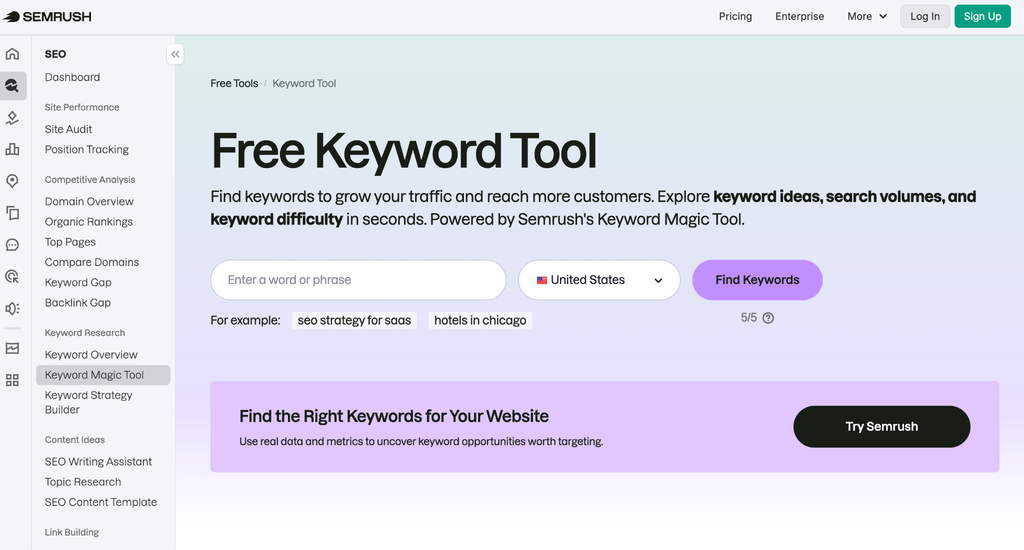
Task: Collapse the SEO sidebar with the double chevron
Action: tap(175, 54)
